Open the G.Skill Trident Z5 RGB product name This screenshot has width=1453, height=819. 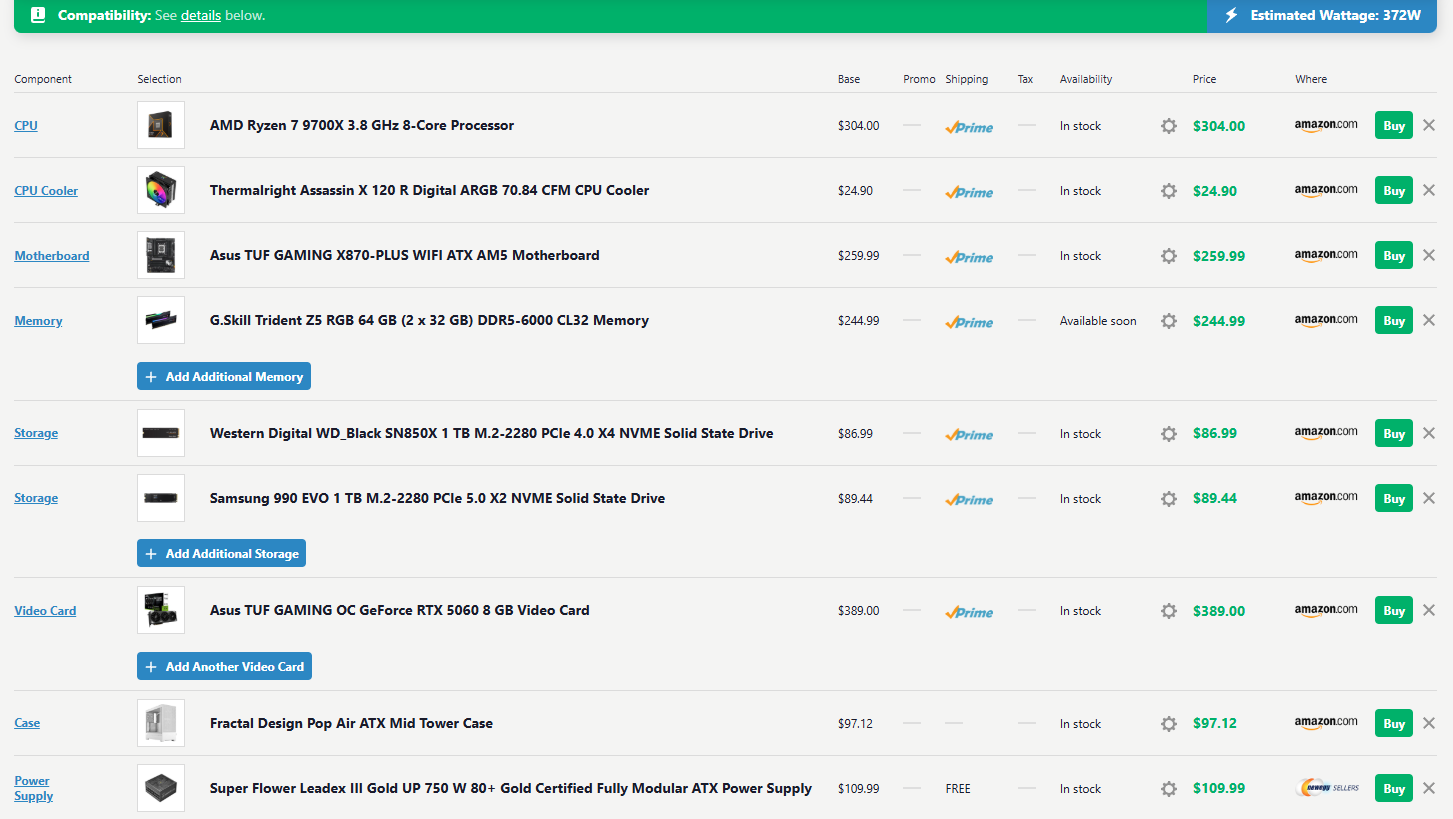click(x=429, y=321)
